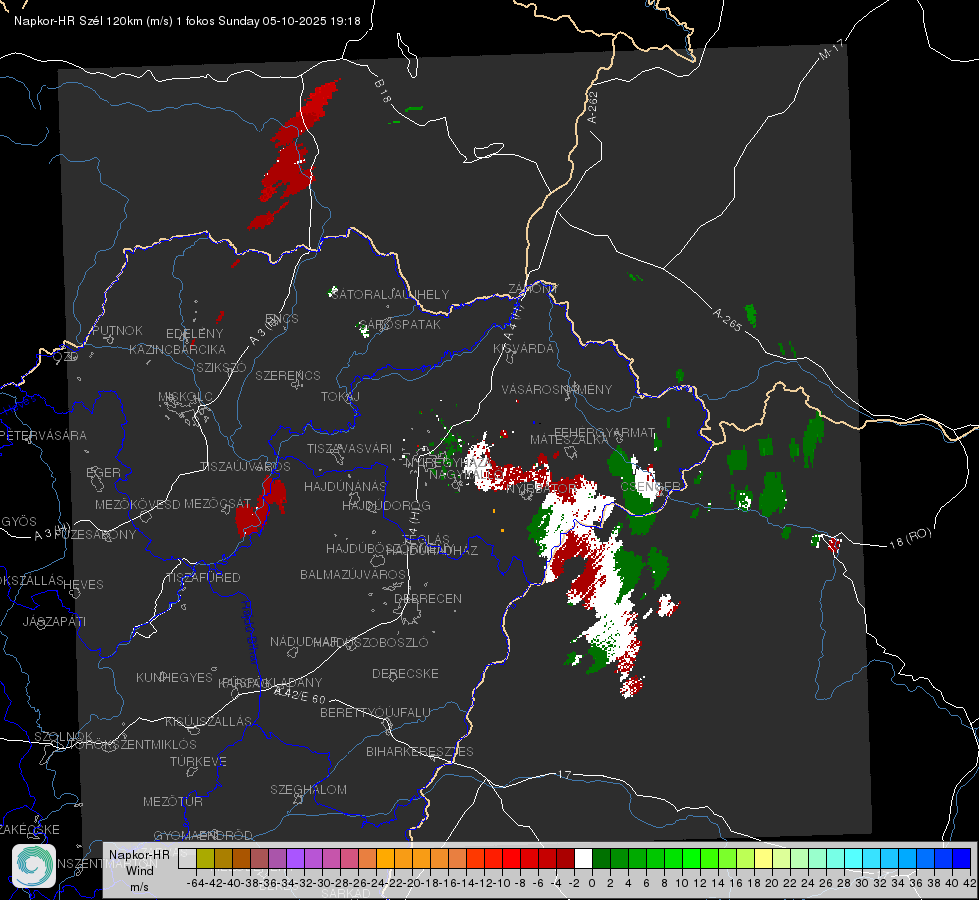
Task: Click the 'Napkor-HR Wind m/s' legend label
Action: 139,870
